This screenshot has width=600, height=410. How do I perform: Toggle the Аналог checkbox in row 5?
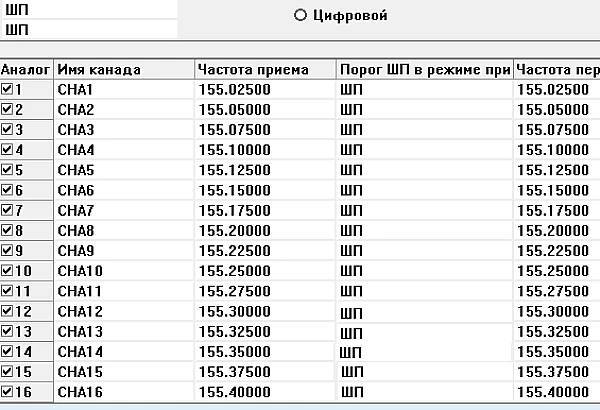point(8,170)
